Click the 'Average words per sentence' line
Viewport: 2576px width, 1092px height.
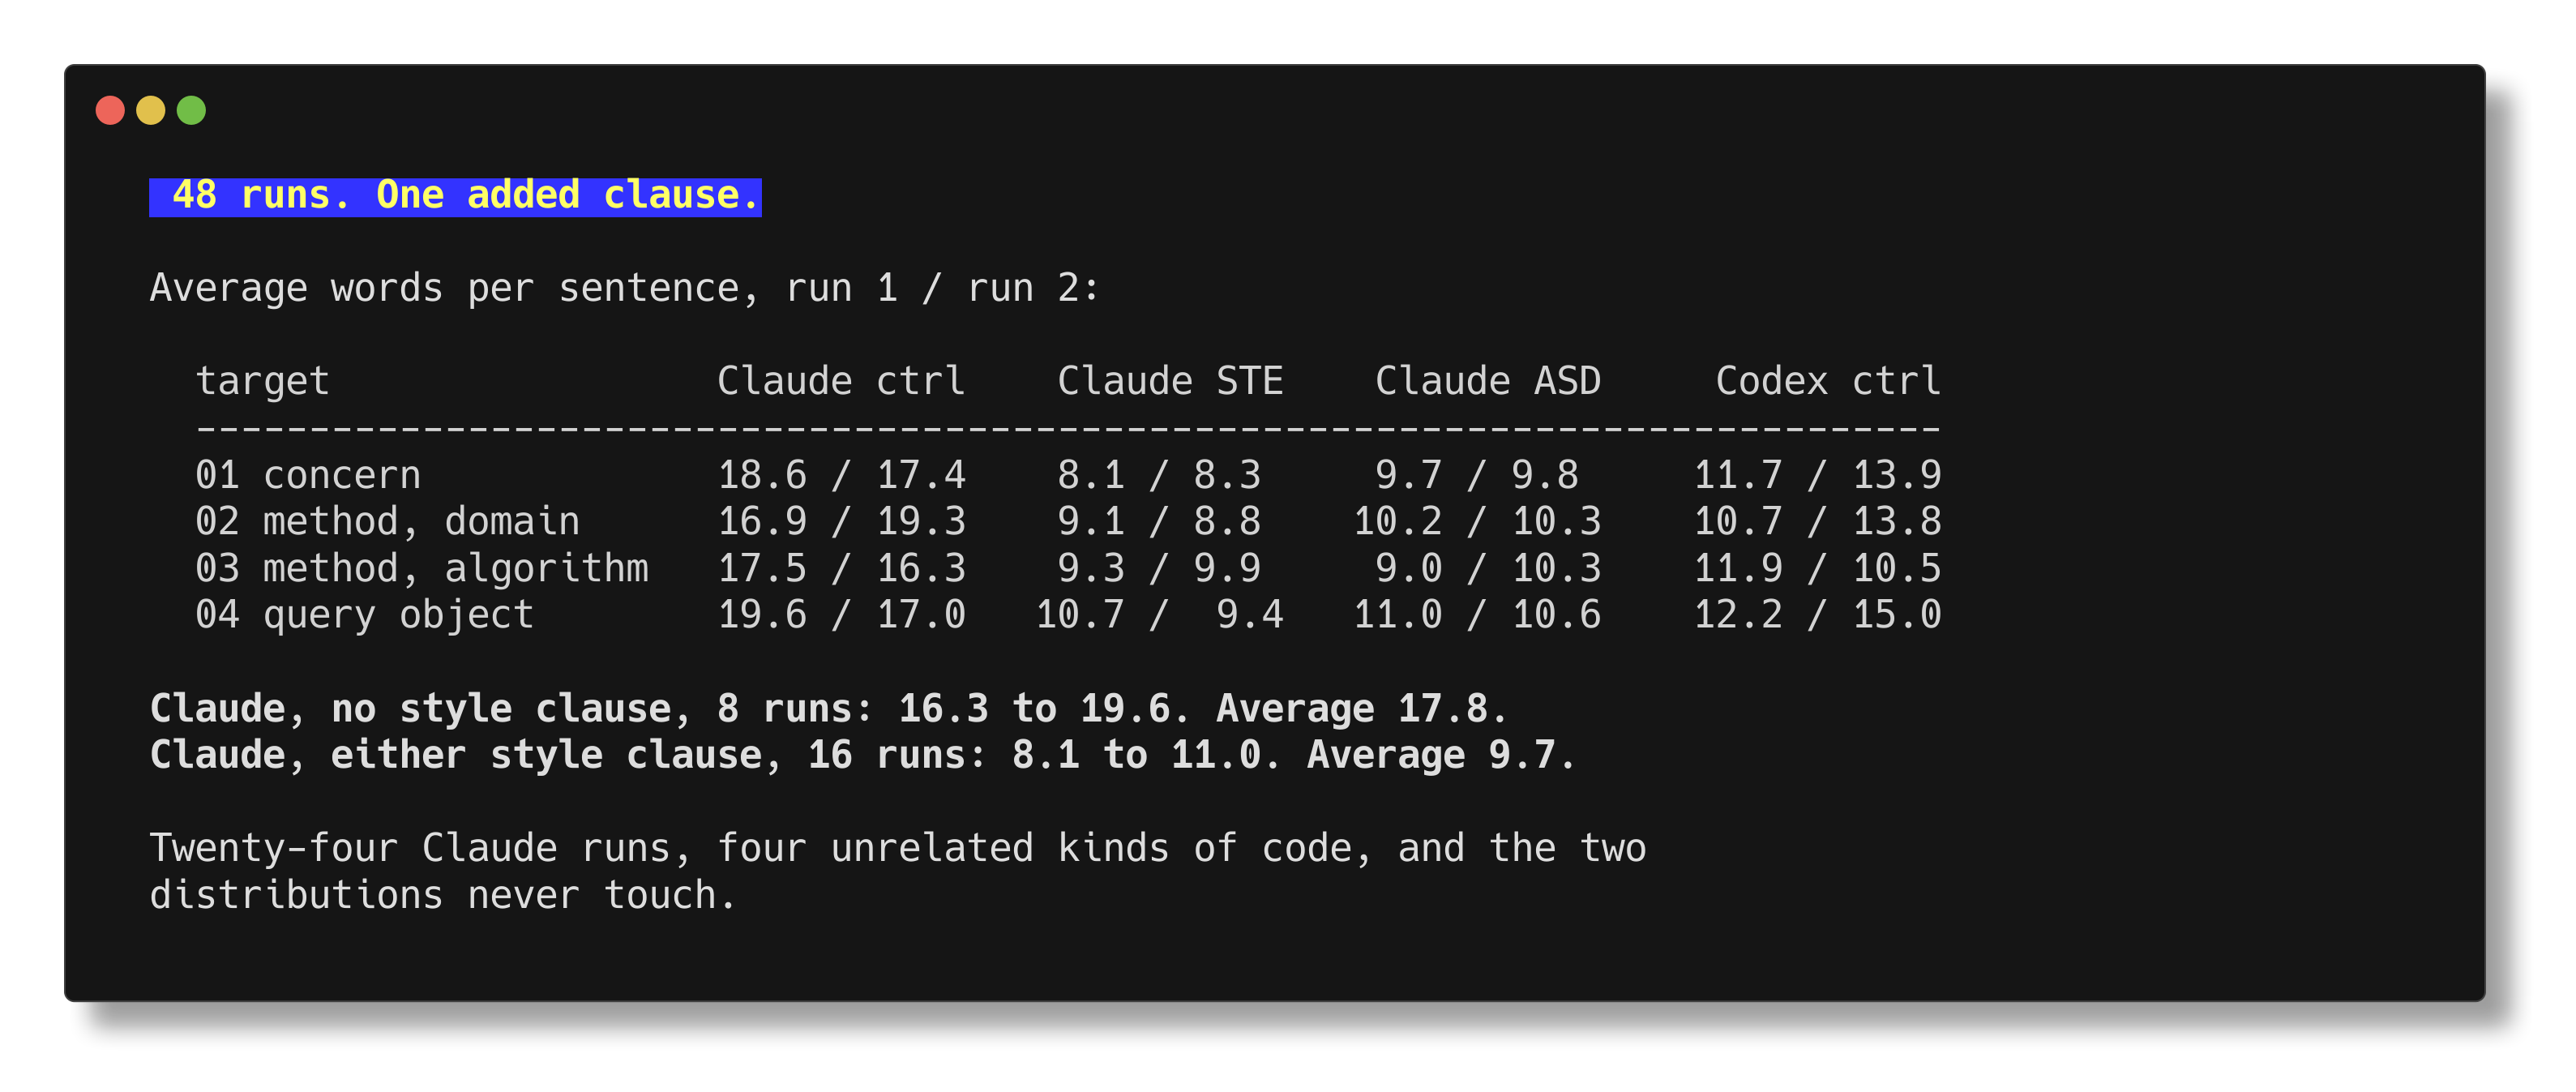point(624,289)
